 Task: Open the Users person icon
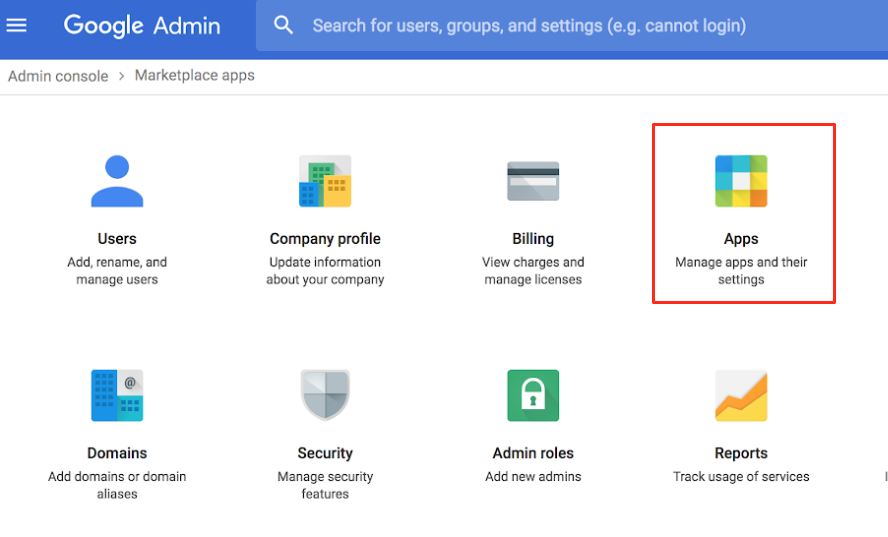(117, 181)
